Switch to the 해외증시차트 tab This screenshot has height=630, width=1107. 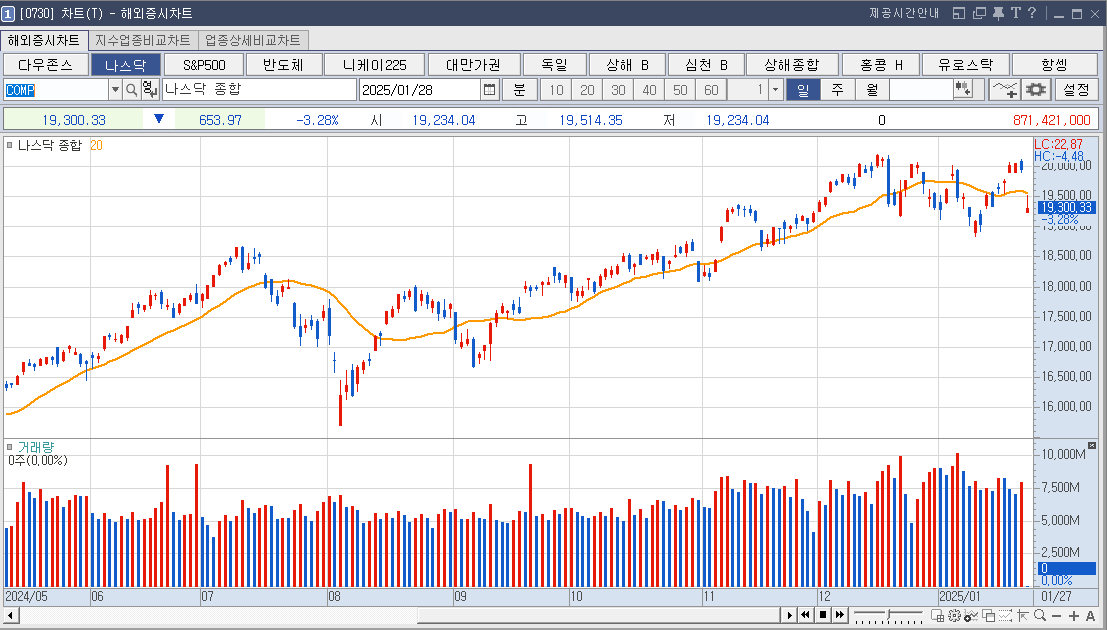click(44, 40)
